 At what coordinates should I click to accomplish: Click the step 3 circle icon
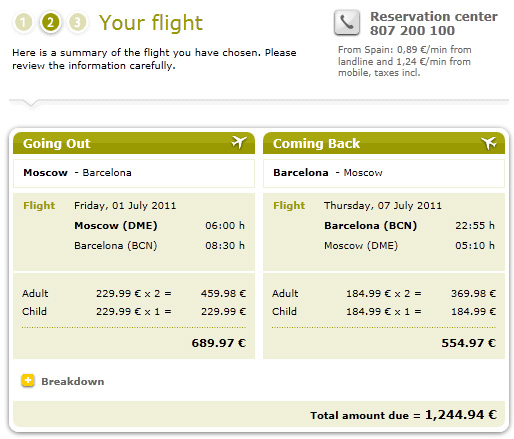click(77, 23)
